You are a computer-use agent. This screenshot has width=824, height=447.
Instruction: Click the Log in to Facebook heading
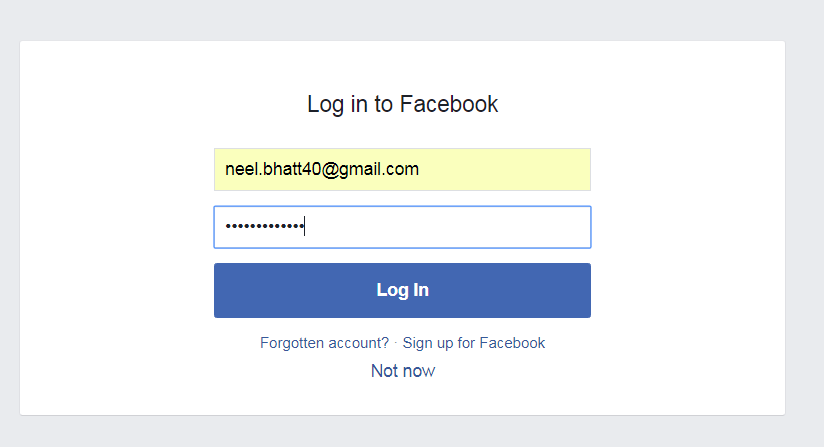point(402,104)
